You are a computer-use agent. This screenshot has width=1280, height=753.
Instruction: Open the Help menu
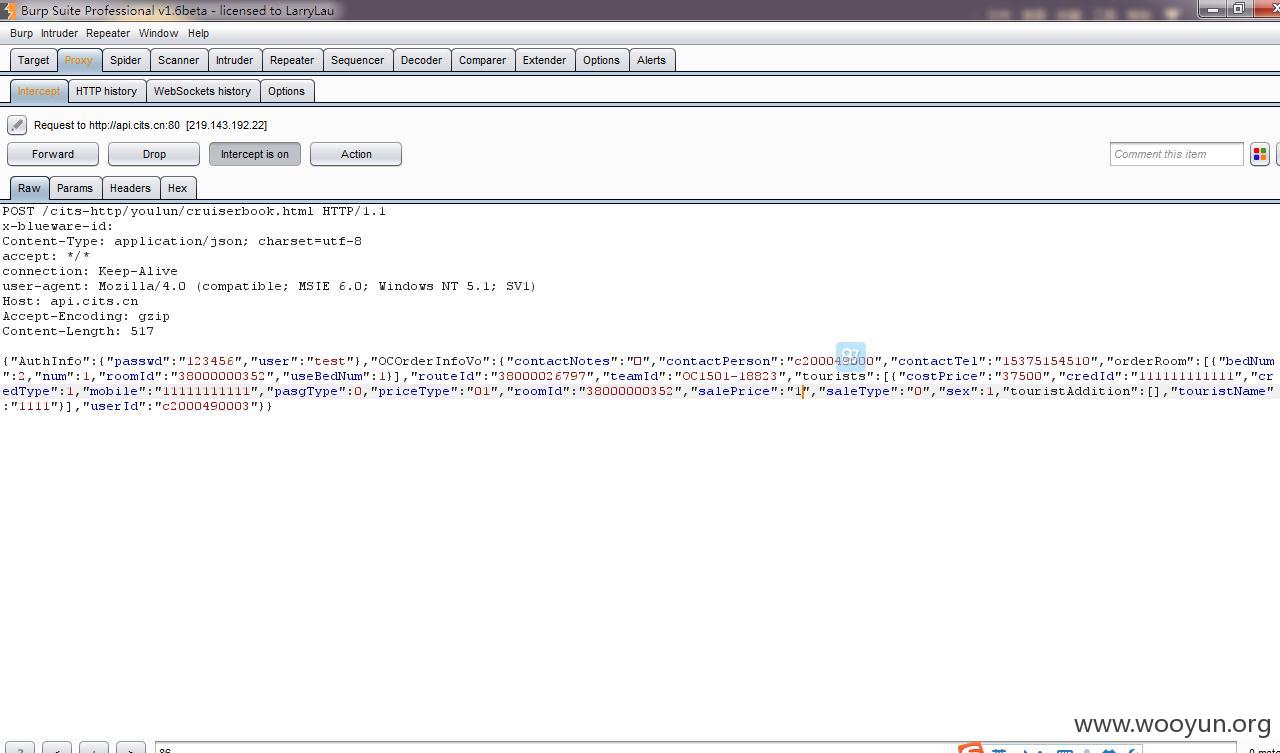198,33
